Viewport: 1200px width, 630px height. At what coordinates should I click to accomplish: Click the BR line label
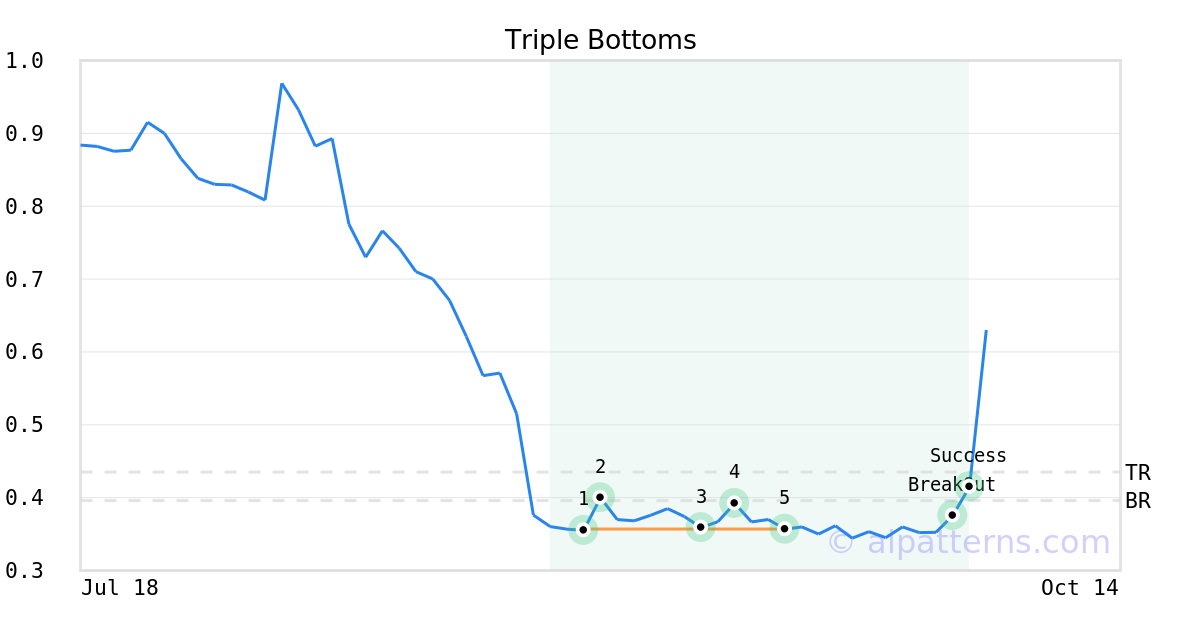(1137, 501)
